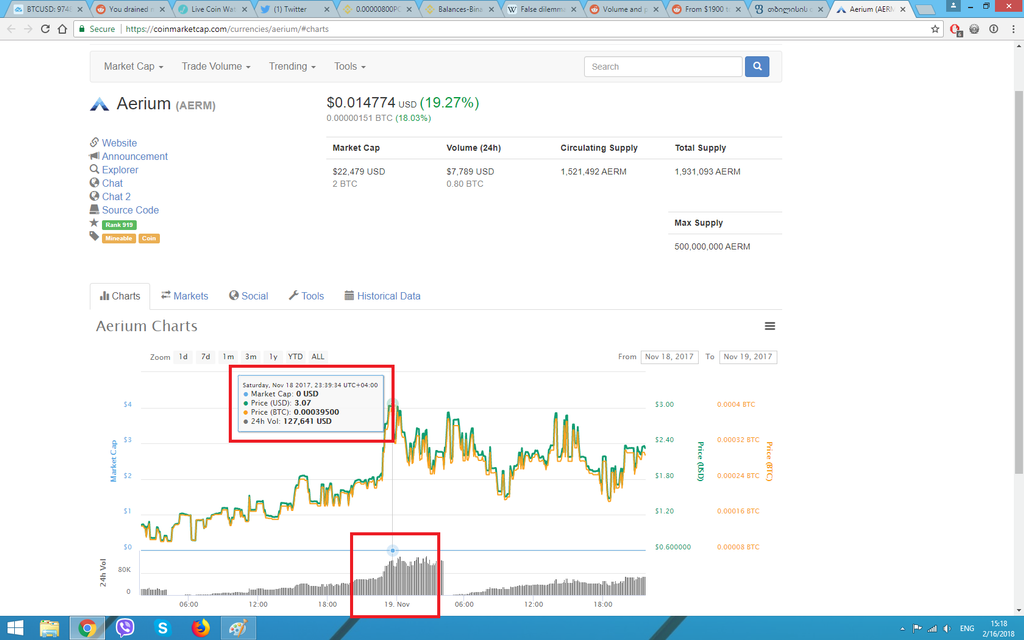The image size is (1024, 640).
Task: Click the volume icon in system tray
Action: click(x=947, y=628)
